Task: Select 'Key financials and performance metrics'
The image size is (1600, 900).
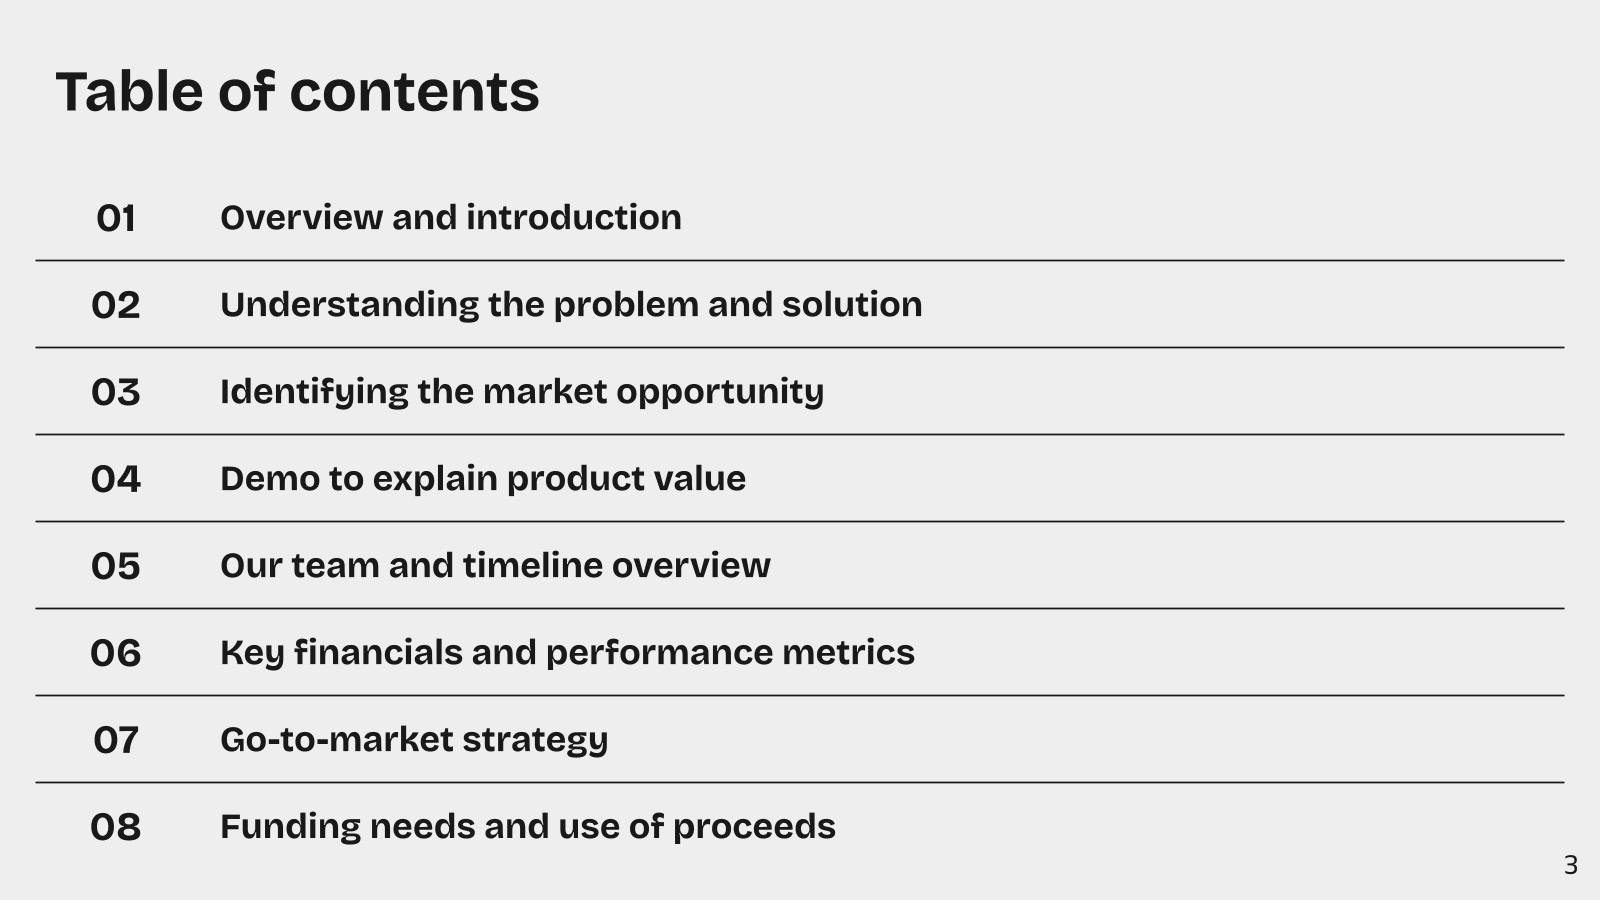Action: (x=567, y=653)
